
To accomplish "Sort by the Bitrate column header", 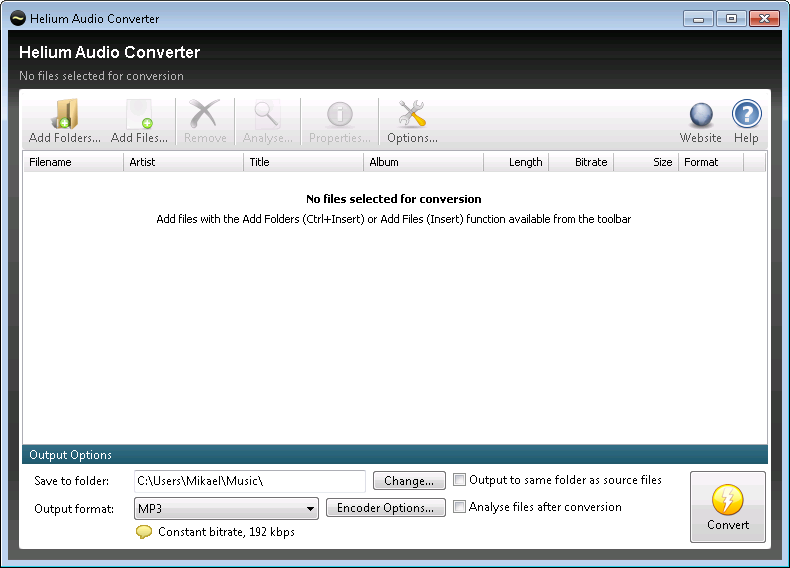I will coord(581,162).
